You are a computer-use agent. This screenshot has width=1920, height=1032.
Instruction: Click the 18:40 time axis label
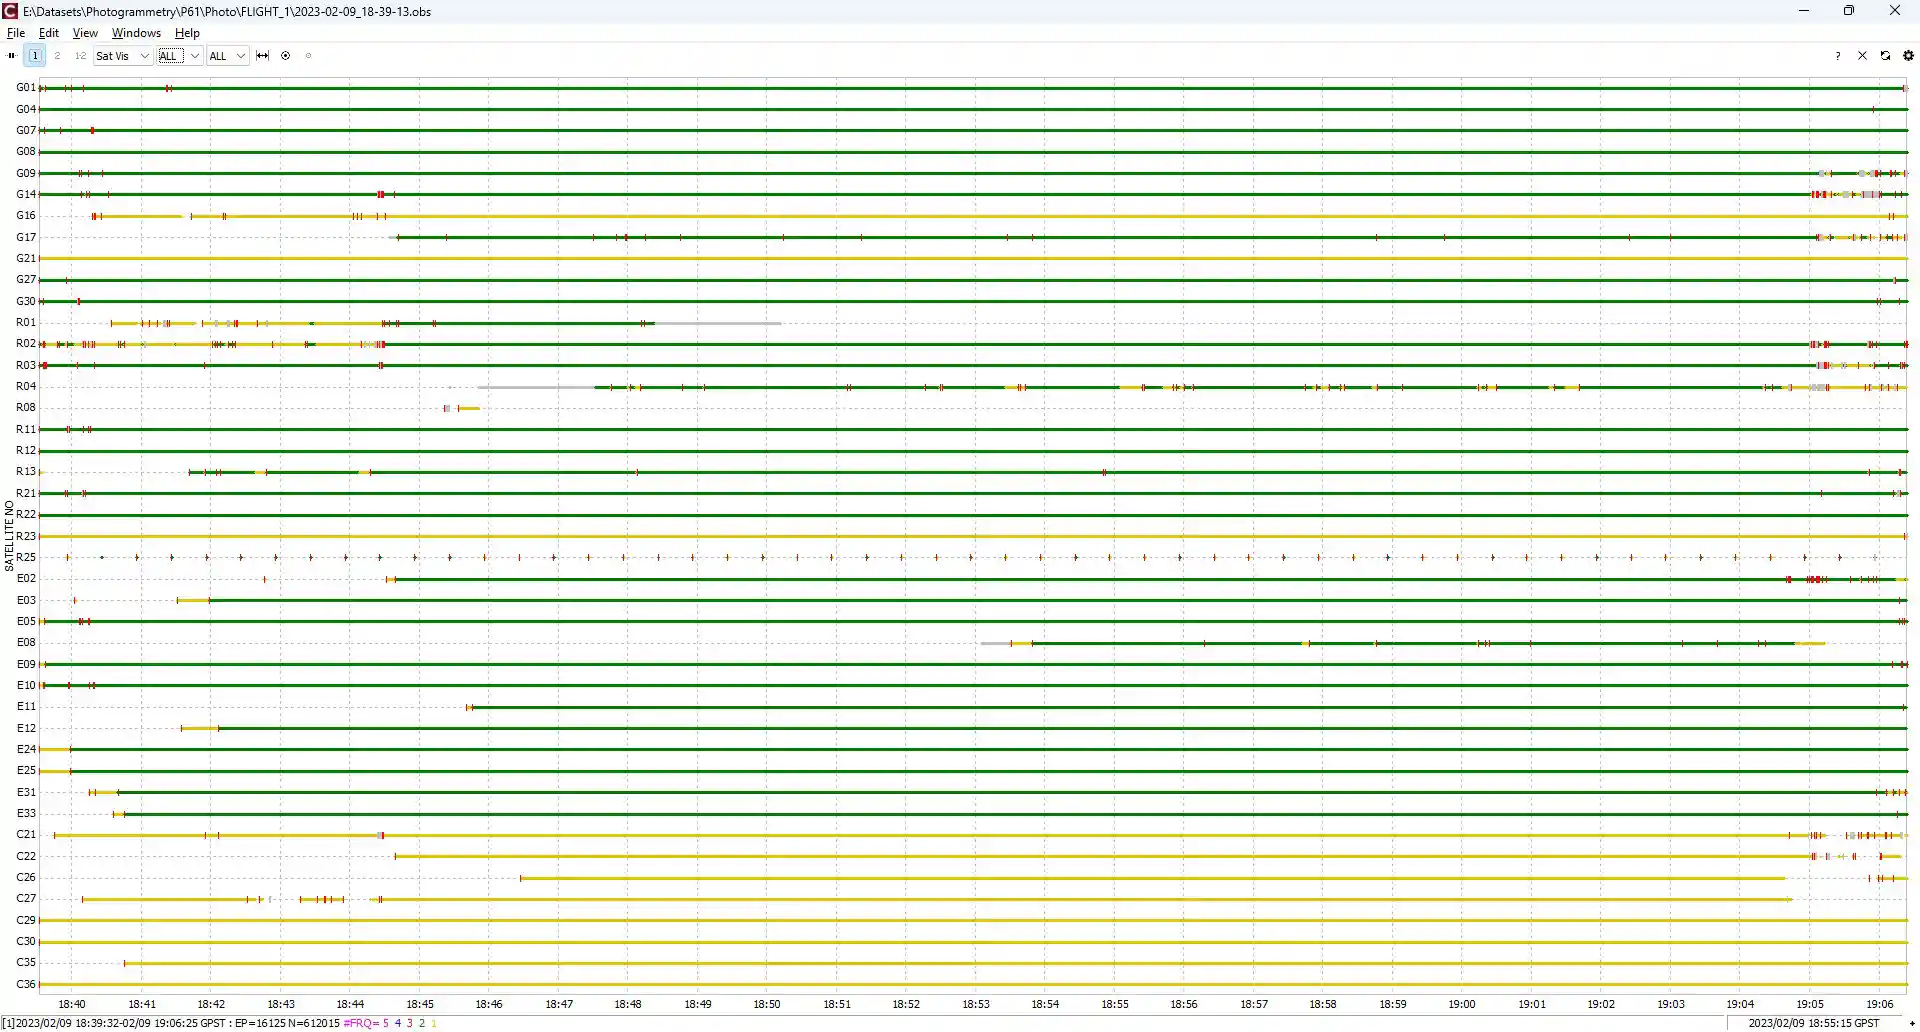(x=72, y=1004)
